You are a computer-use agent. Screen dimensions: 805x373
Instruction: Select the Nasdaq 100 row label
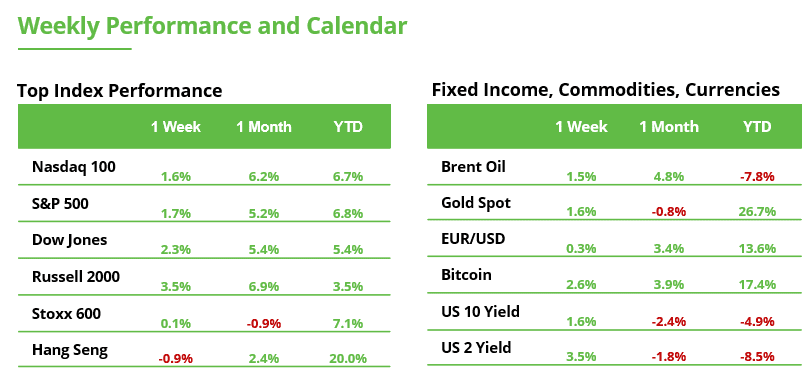(74, 167)
